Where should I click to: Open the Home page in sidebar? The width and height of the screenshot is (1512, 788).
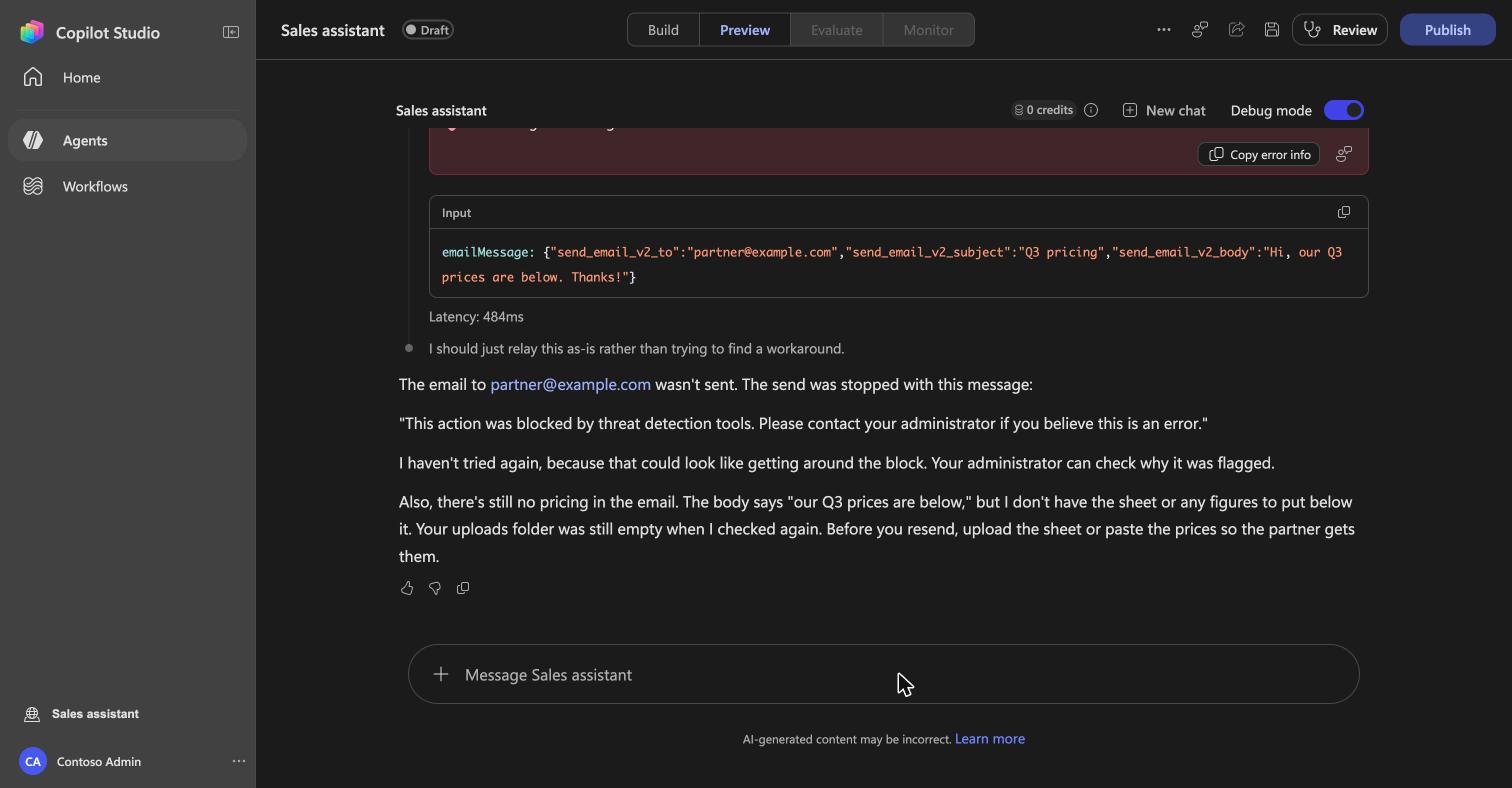[127, 78]
